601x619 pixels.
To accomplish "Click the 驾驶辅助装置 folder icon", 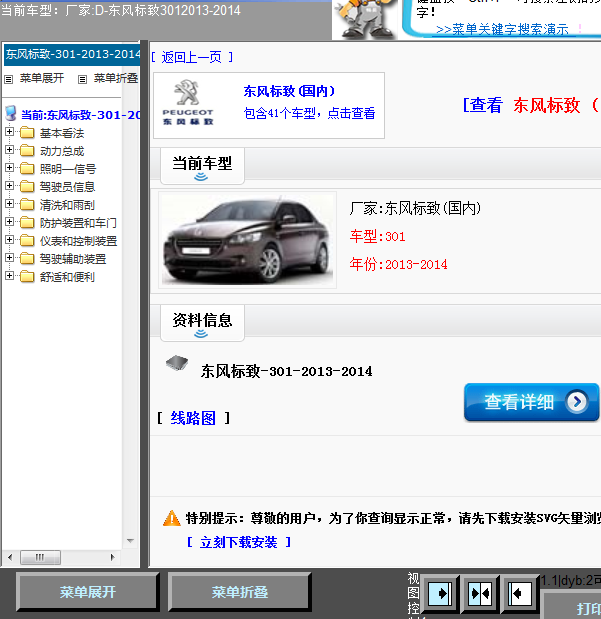I will tap(27, 258).
